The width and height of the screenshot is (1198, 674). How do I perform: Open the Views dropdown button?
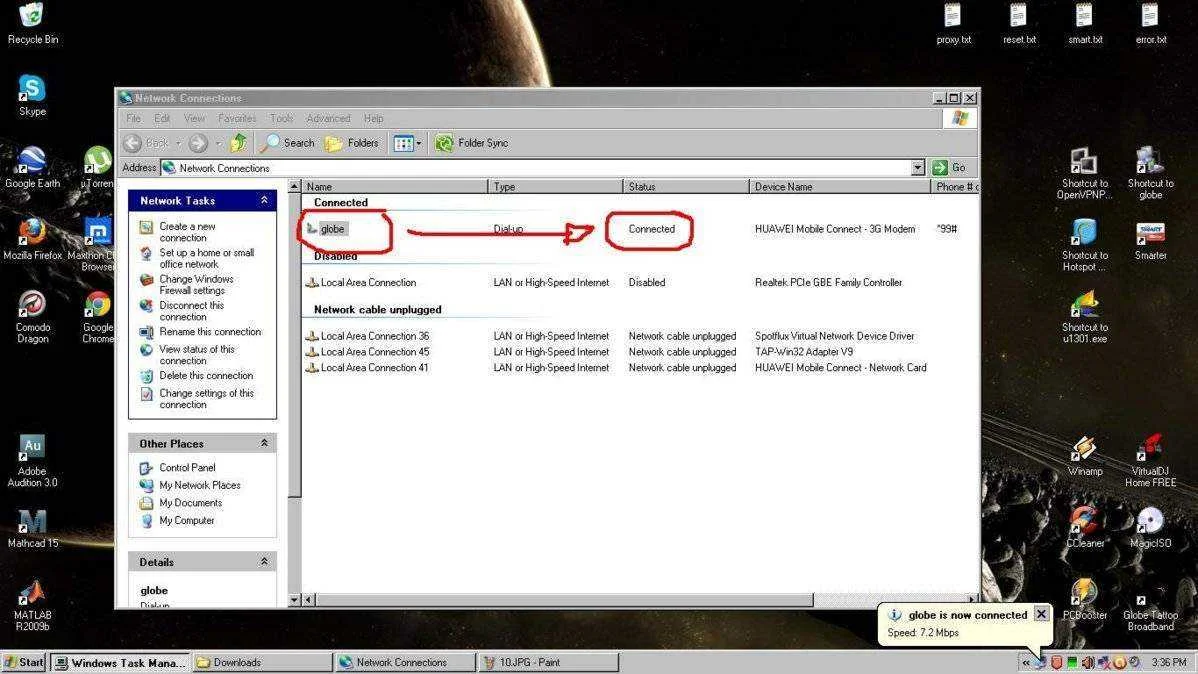[x=408, y=143]
